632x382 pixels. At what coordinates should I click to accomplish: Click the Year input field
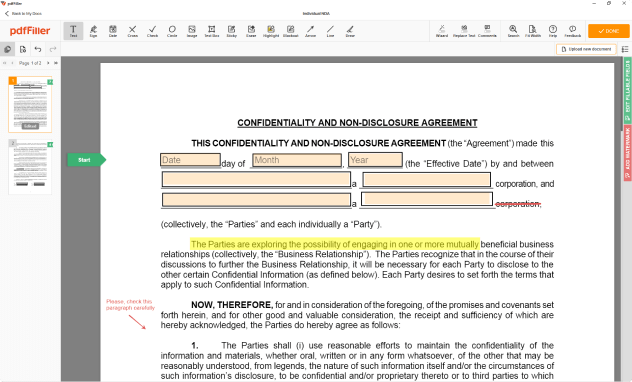375,160
